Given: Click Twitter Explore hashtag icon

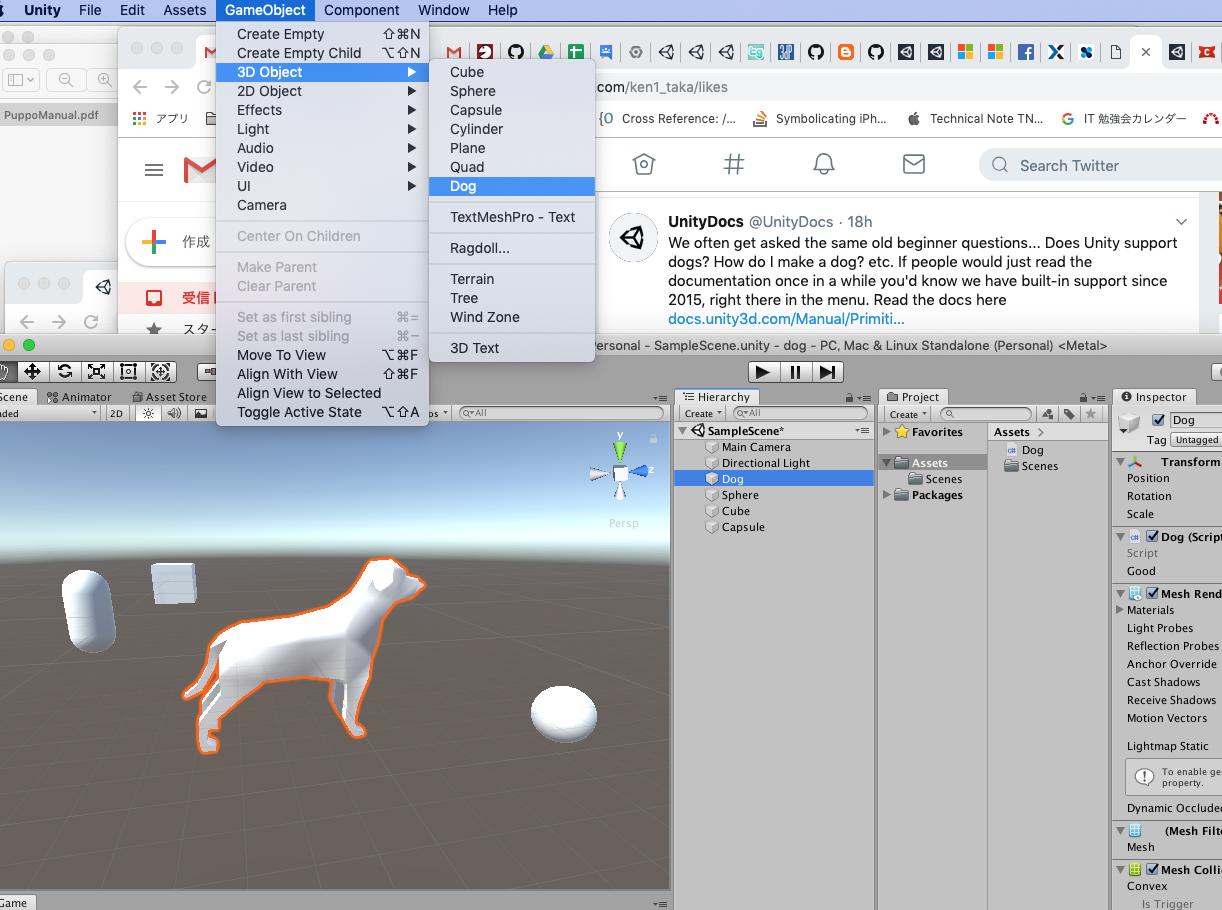Looking at the screenshot, I should pyautogui.click(x=734, y=165).
